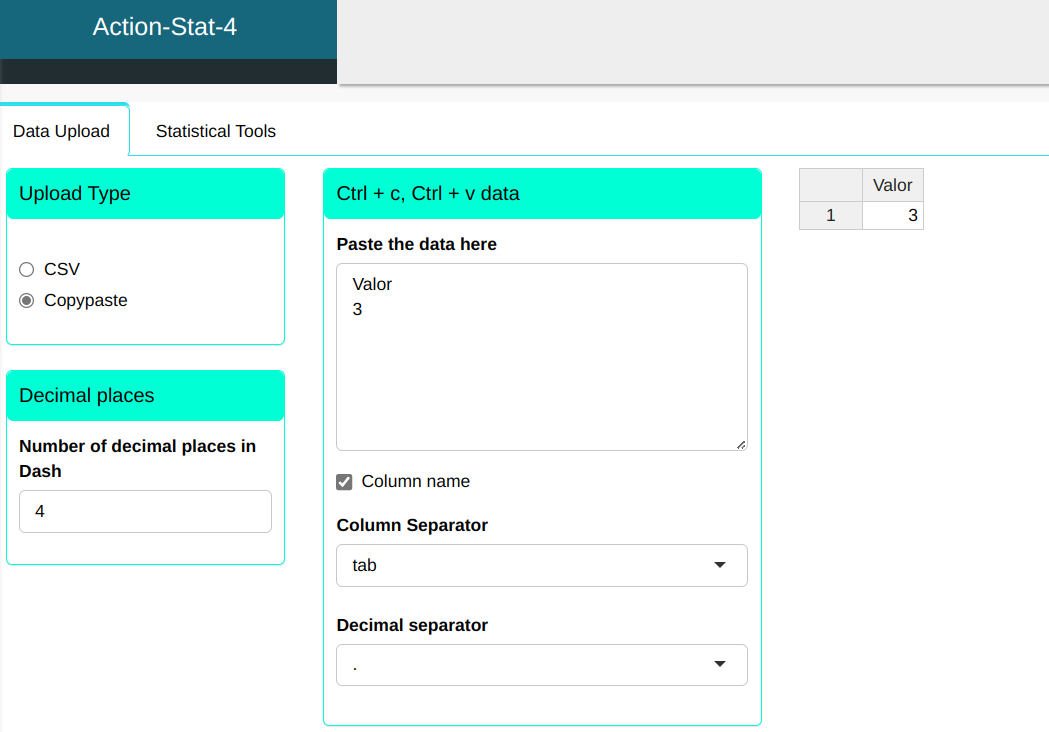Select the Valor column header in table
The width and height of the screenshot is (1049, 732).
(x=892, y=185)
